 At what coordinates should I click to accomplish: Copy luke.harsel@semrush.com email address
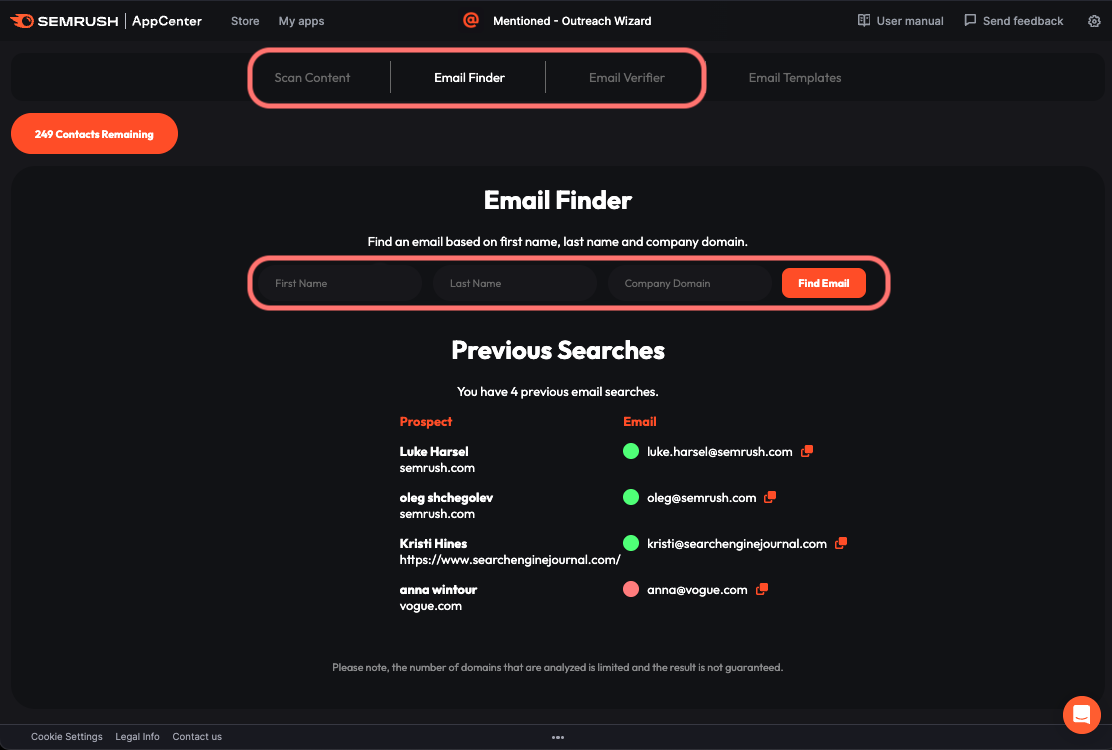807,451
